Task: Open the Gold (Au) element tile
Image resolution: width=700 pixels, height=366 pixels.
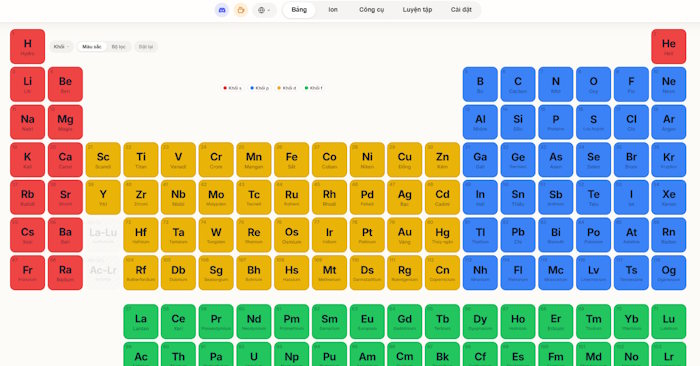Action: tap(405, 235)
